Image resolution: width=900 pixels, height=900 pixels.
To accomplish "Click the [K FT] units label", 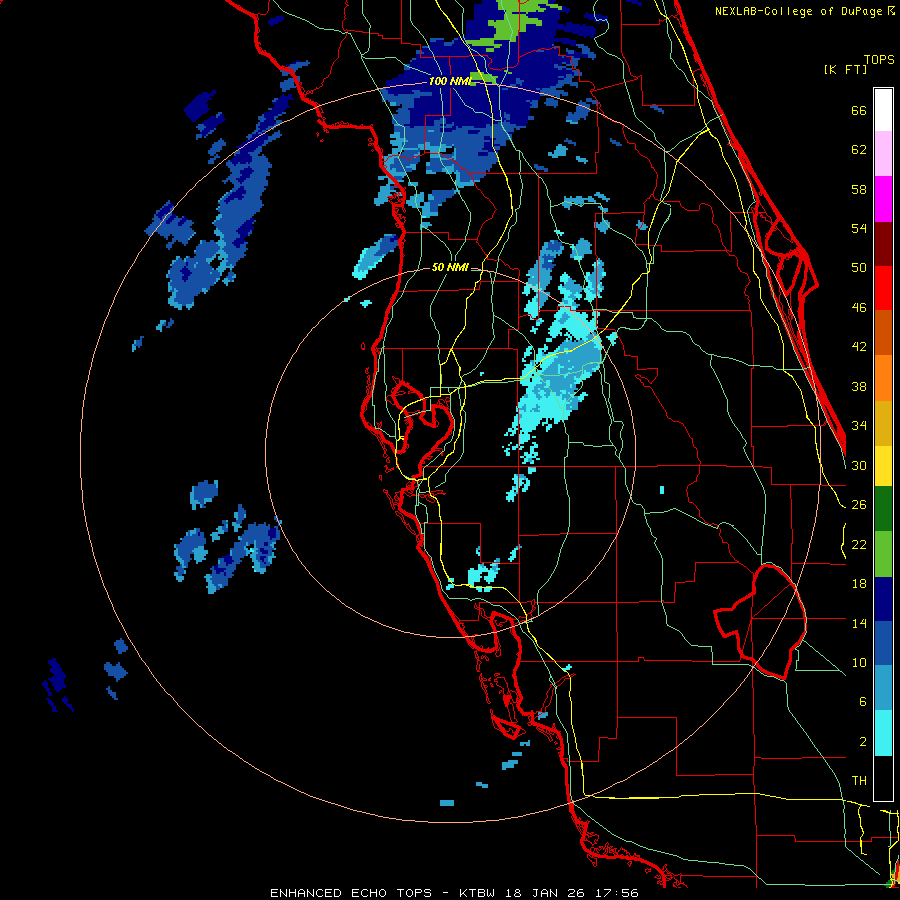I will (846, 69).
